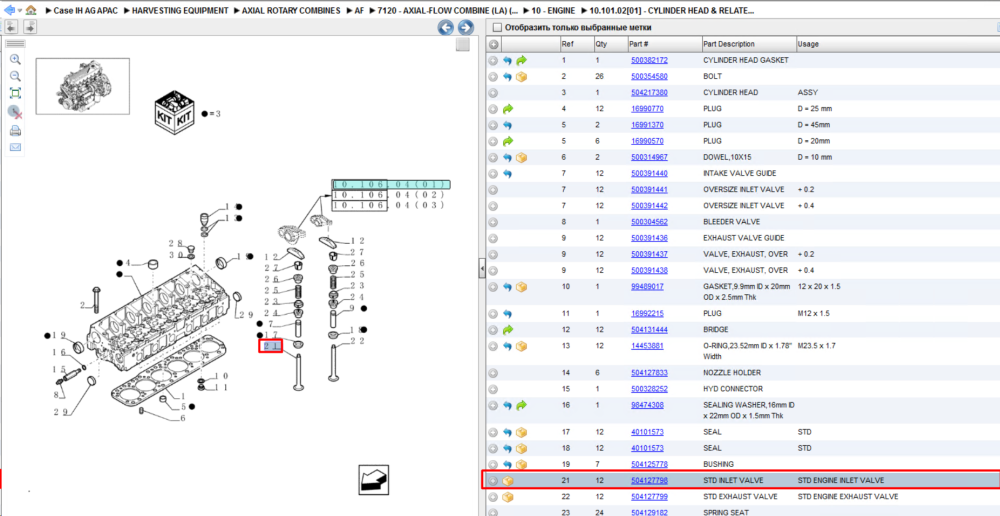Click 'HYD CONNECTOR' description cell

pos(732,388)
